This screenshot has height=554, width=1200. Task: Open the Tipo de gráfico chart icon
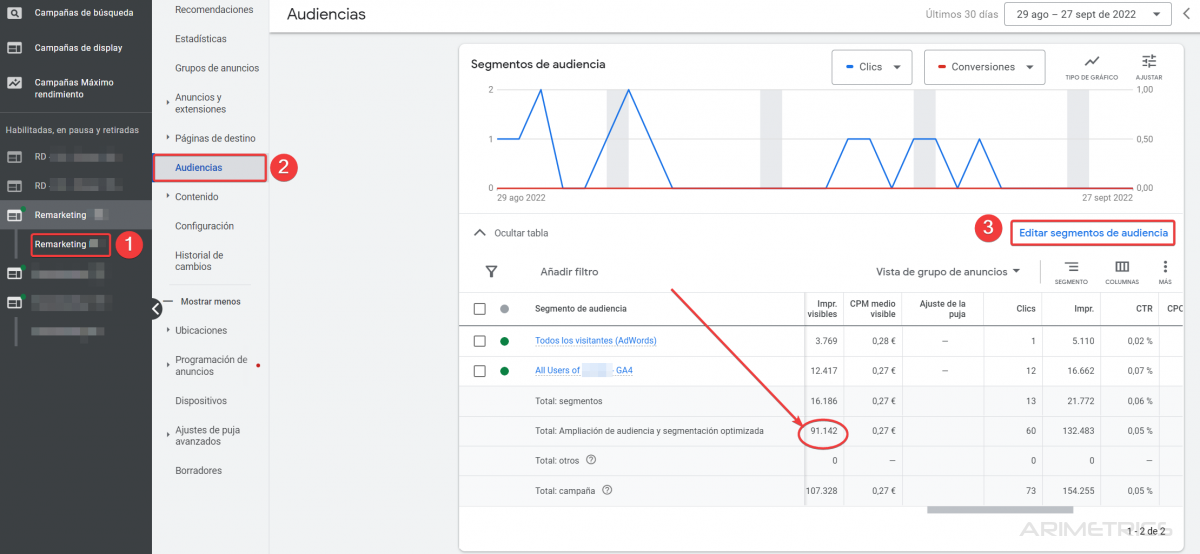coord(1092,62)
